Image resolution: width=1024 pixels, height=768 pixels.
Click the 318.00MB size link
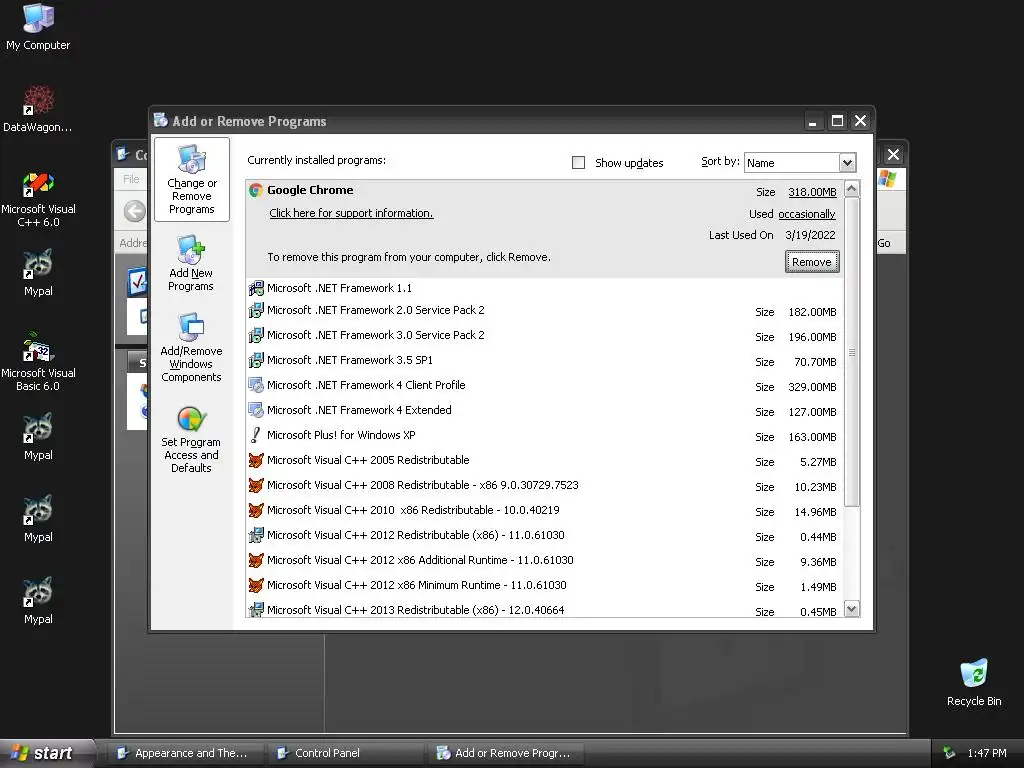coord(812,192)
